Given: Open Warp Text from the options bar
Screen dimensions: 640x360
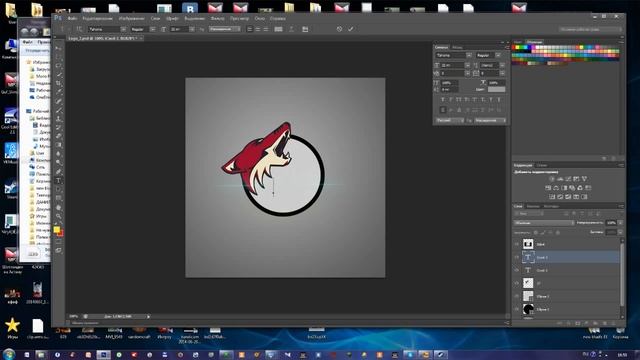Looking at the screenshot, I should (x=291, y=29).
